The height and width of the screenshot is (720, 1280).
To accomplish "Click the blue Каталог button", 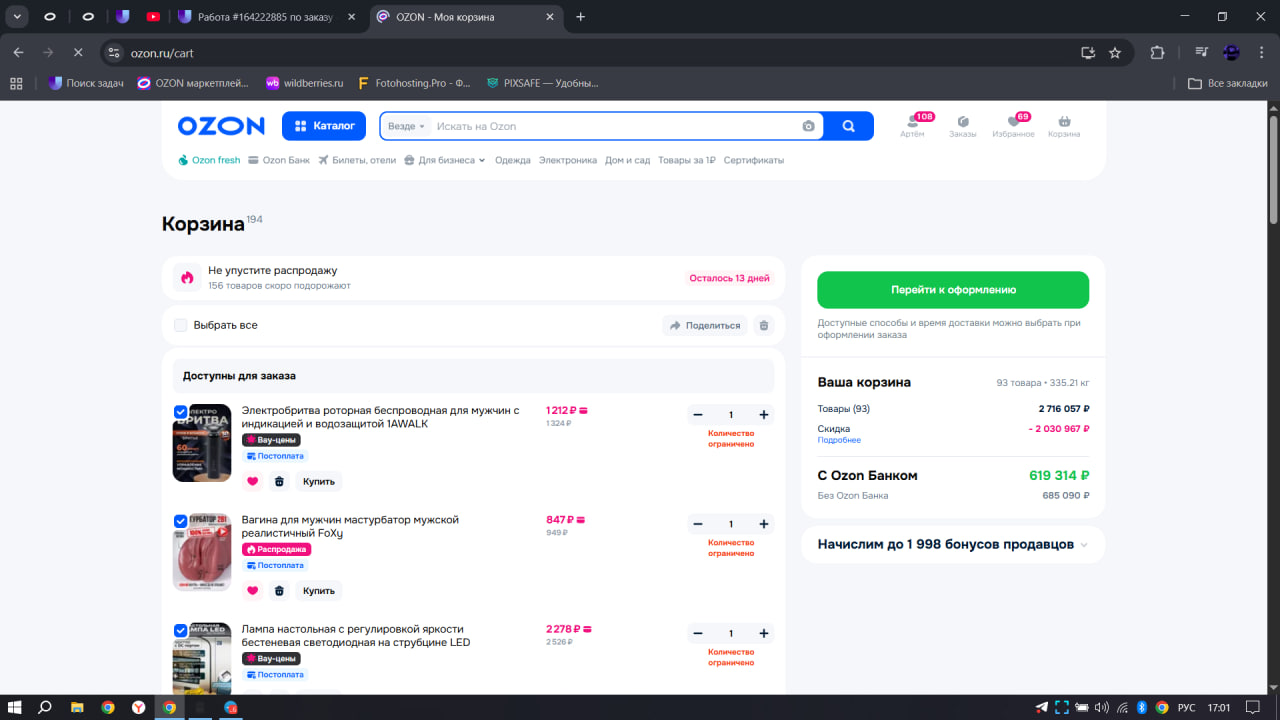I will pos(324,126).
